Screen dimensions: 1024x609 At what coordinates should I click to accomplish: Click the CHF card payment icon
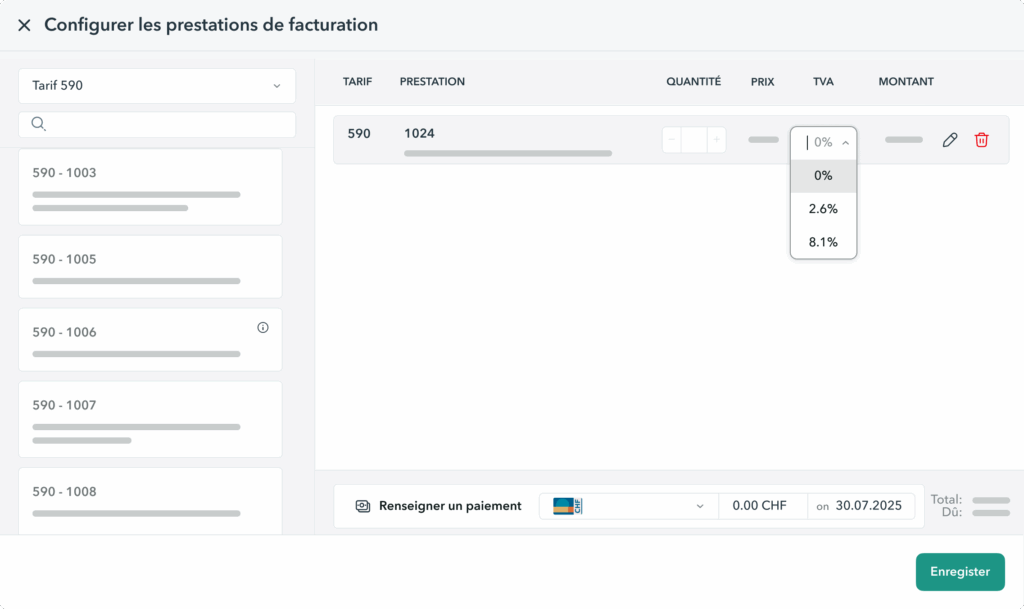568,506
